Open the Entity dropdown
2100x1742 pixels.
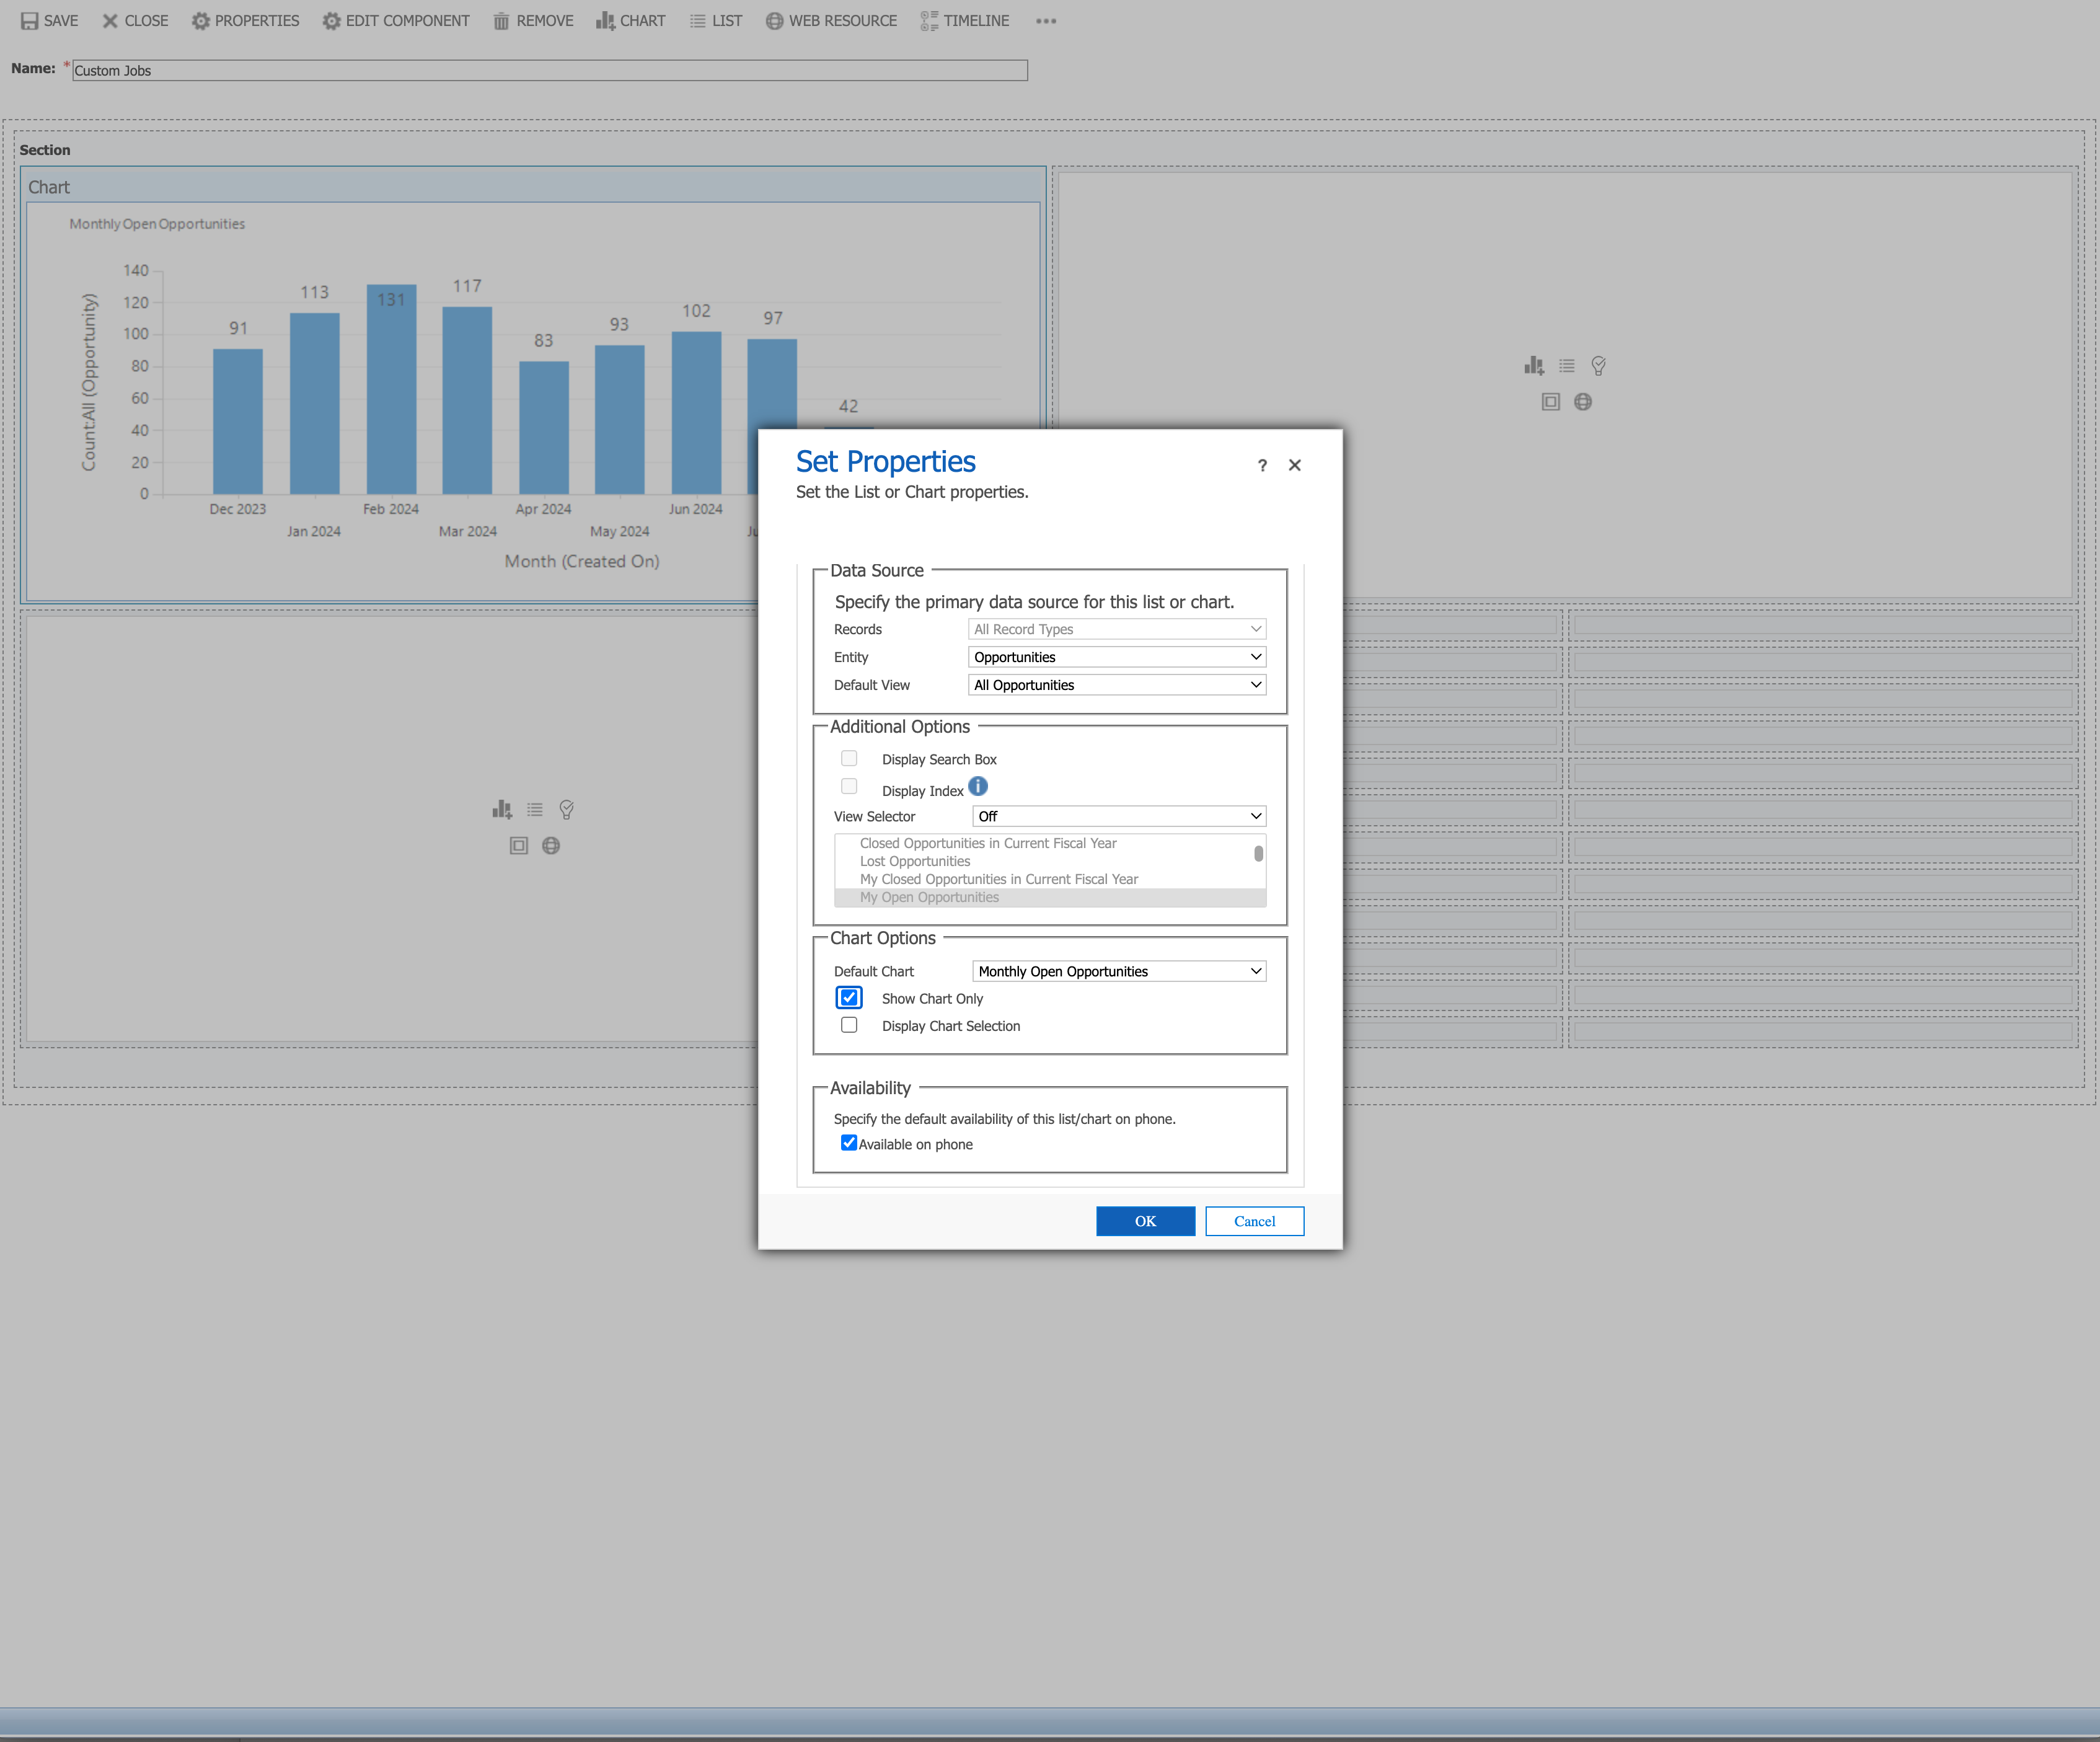coord(1117,657)
